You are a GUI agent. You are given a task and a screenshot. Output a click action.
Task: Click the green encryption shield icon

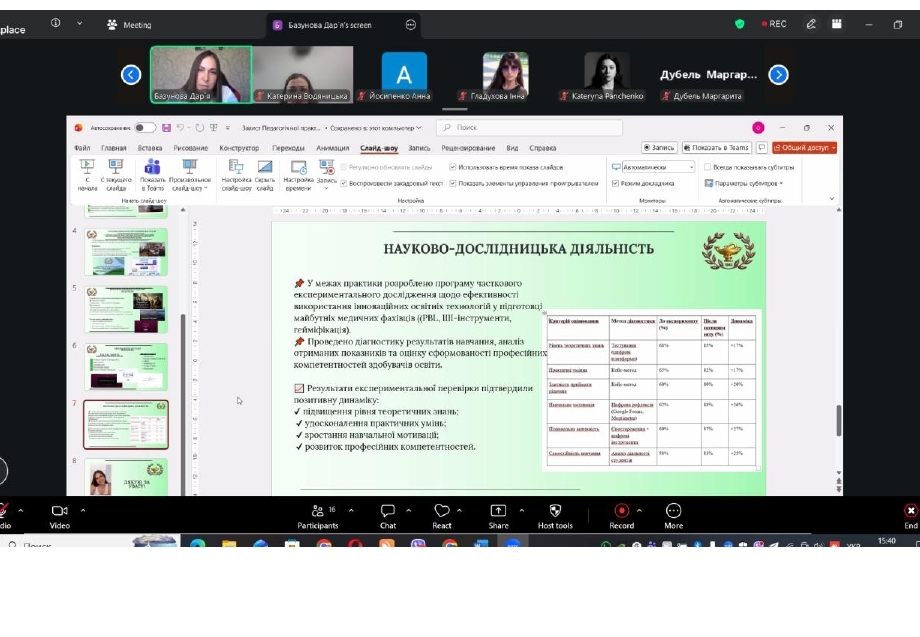739,24
